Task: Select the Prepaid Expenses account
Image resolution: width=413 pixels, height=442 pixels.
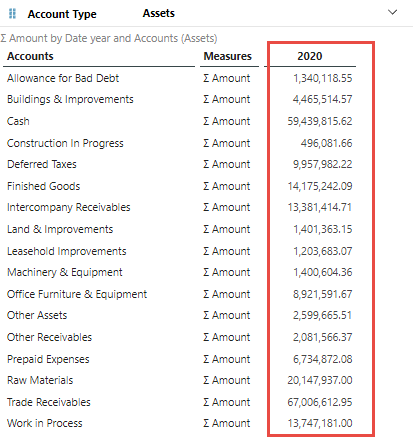Action: 48,359
